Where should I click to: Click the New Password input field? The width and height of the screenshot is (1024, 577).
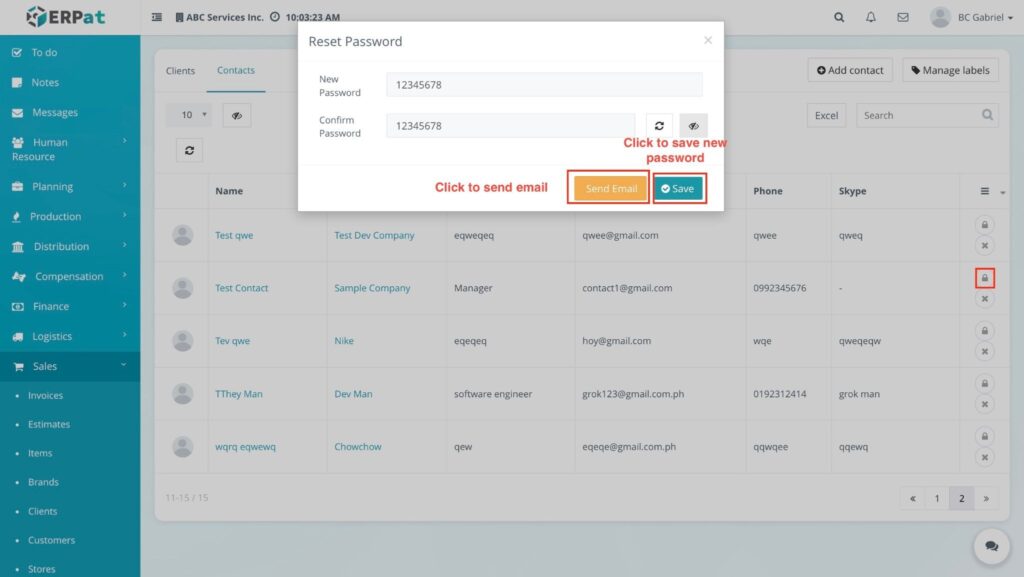tap(544, 85)
